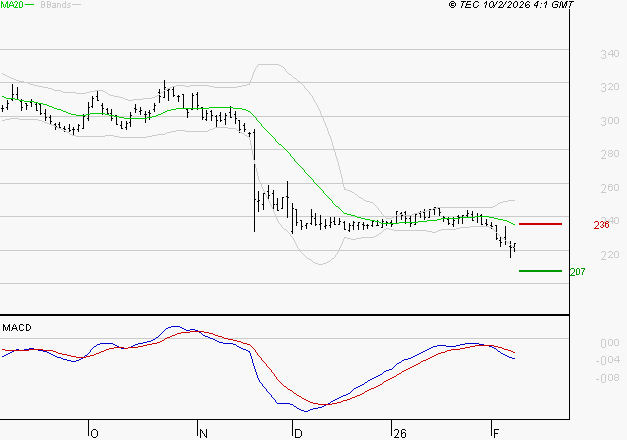This screenshot has height=440, width=627.
Task: Click the BBands legend label
Action: pos(56,5)
